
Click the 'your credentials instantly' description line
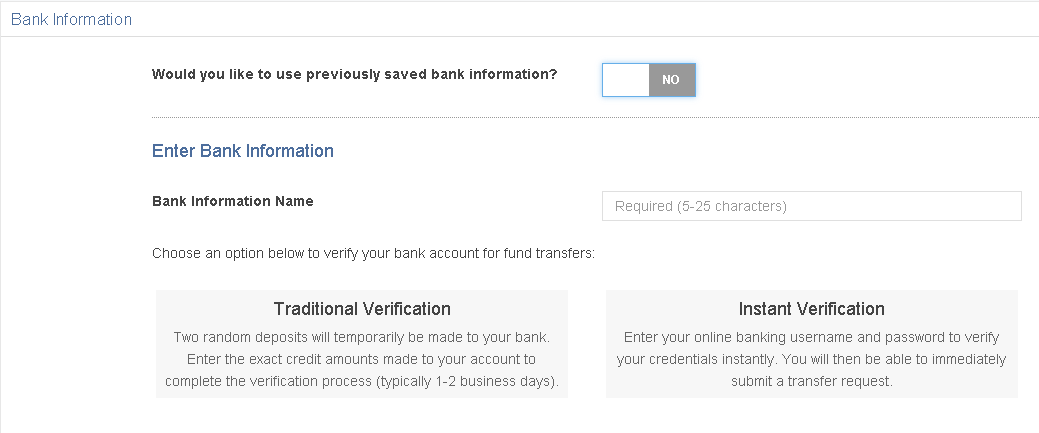click(811, 359)
